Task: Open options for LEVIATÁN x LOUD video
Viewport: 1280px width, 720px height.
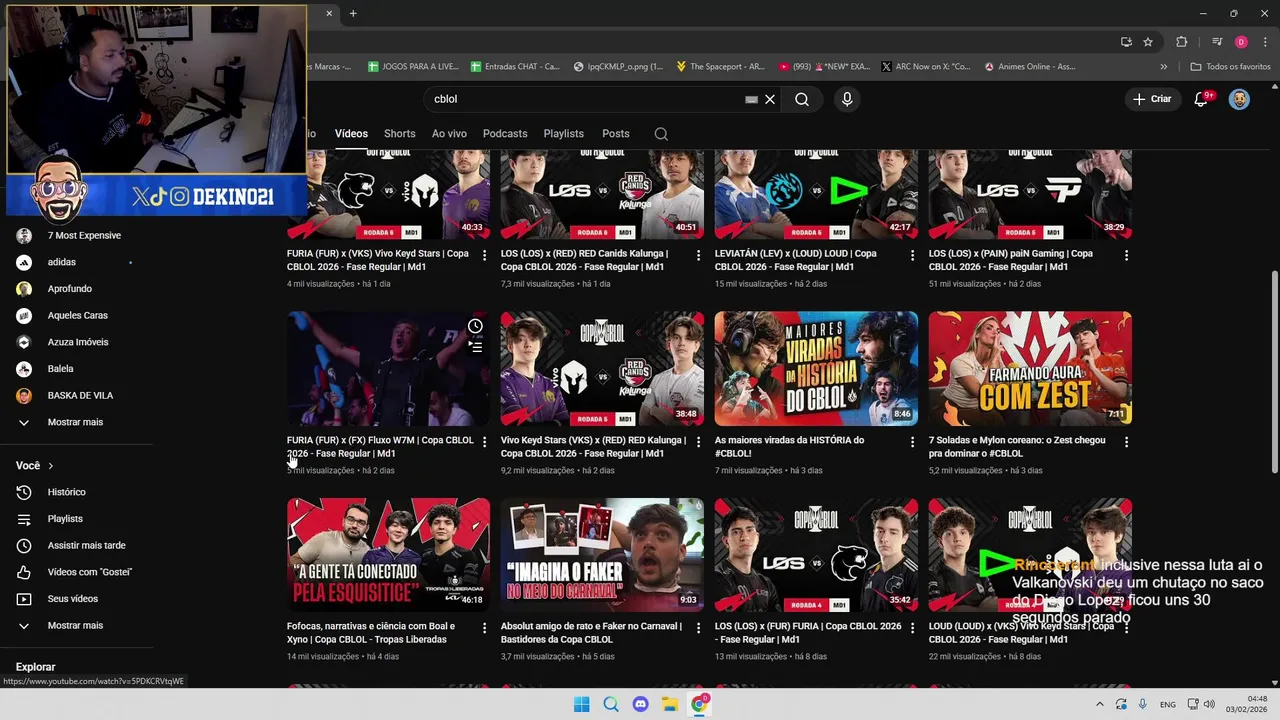Action: [912, 256]
